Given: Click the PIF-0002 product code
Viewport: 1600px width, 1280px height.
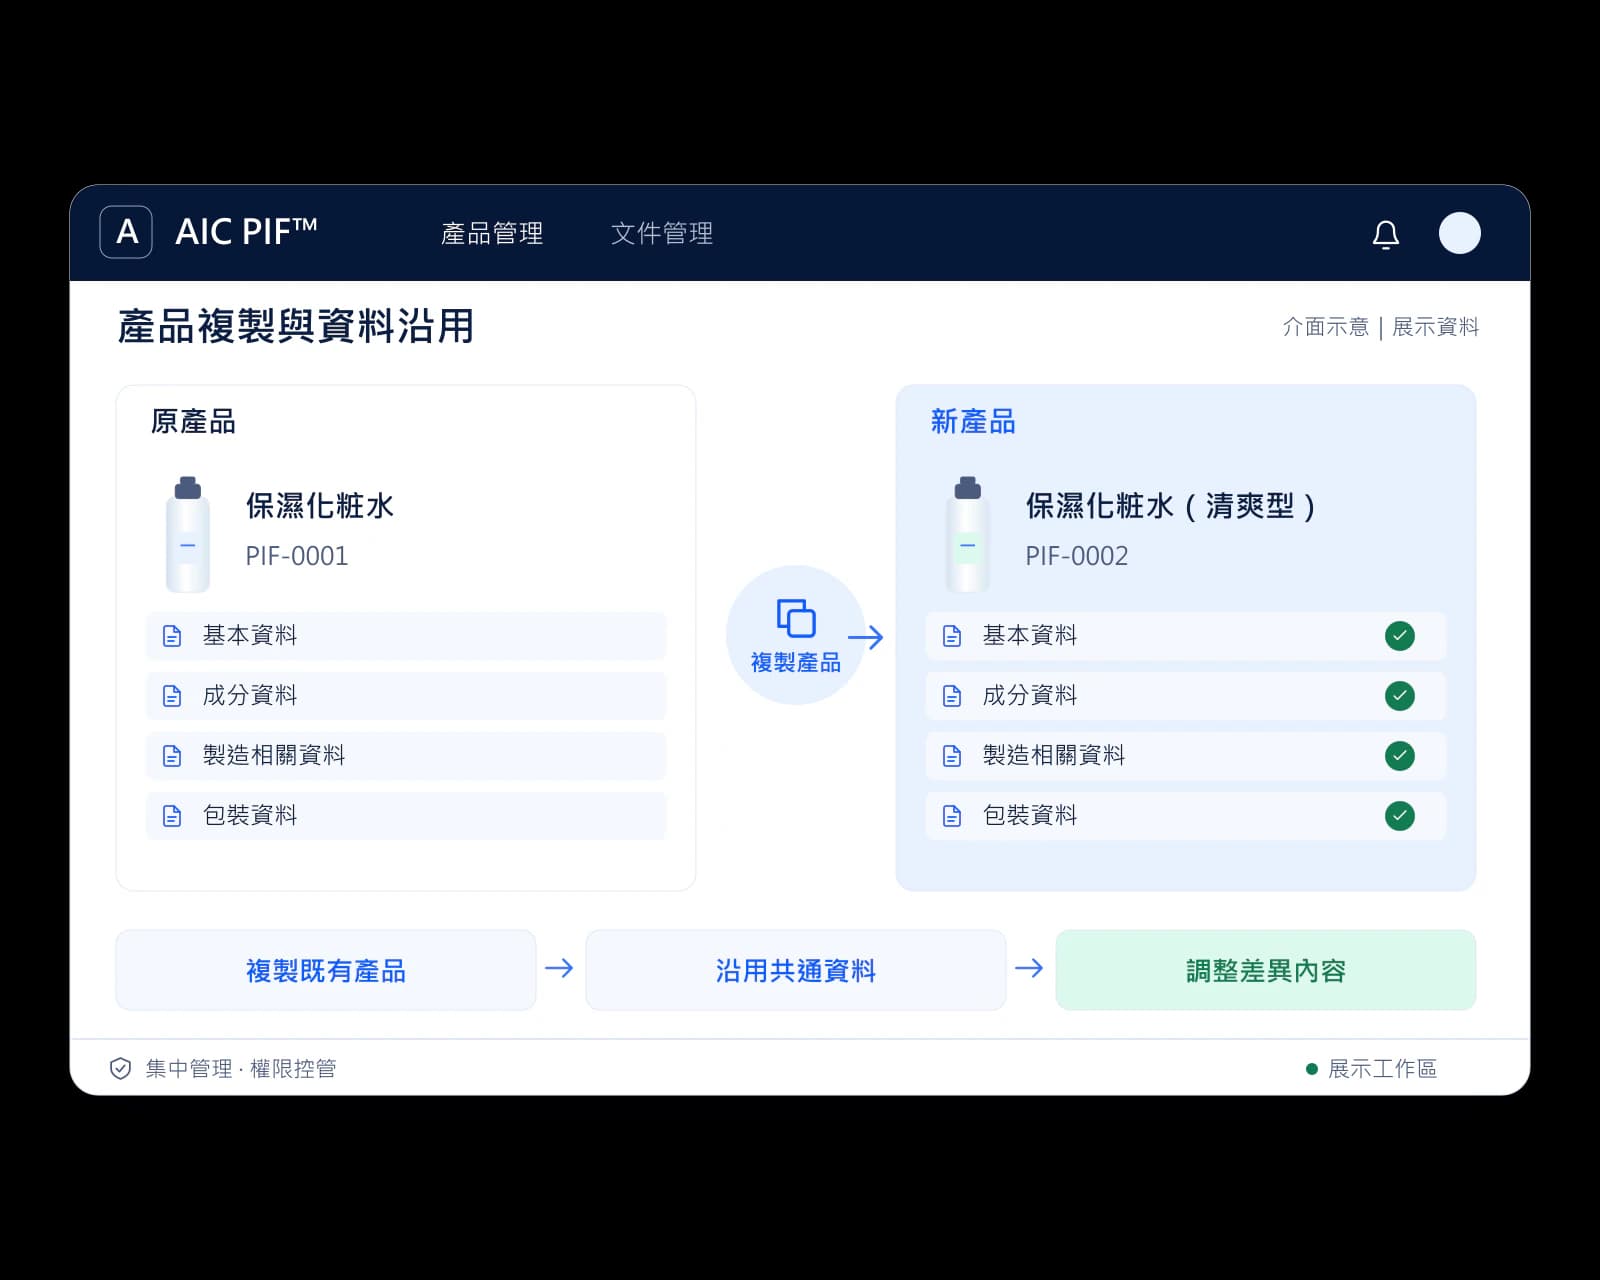Looking at the screenshot, I should (1077, 556).
